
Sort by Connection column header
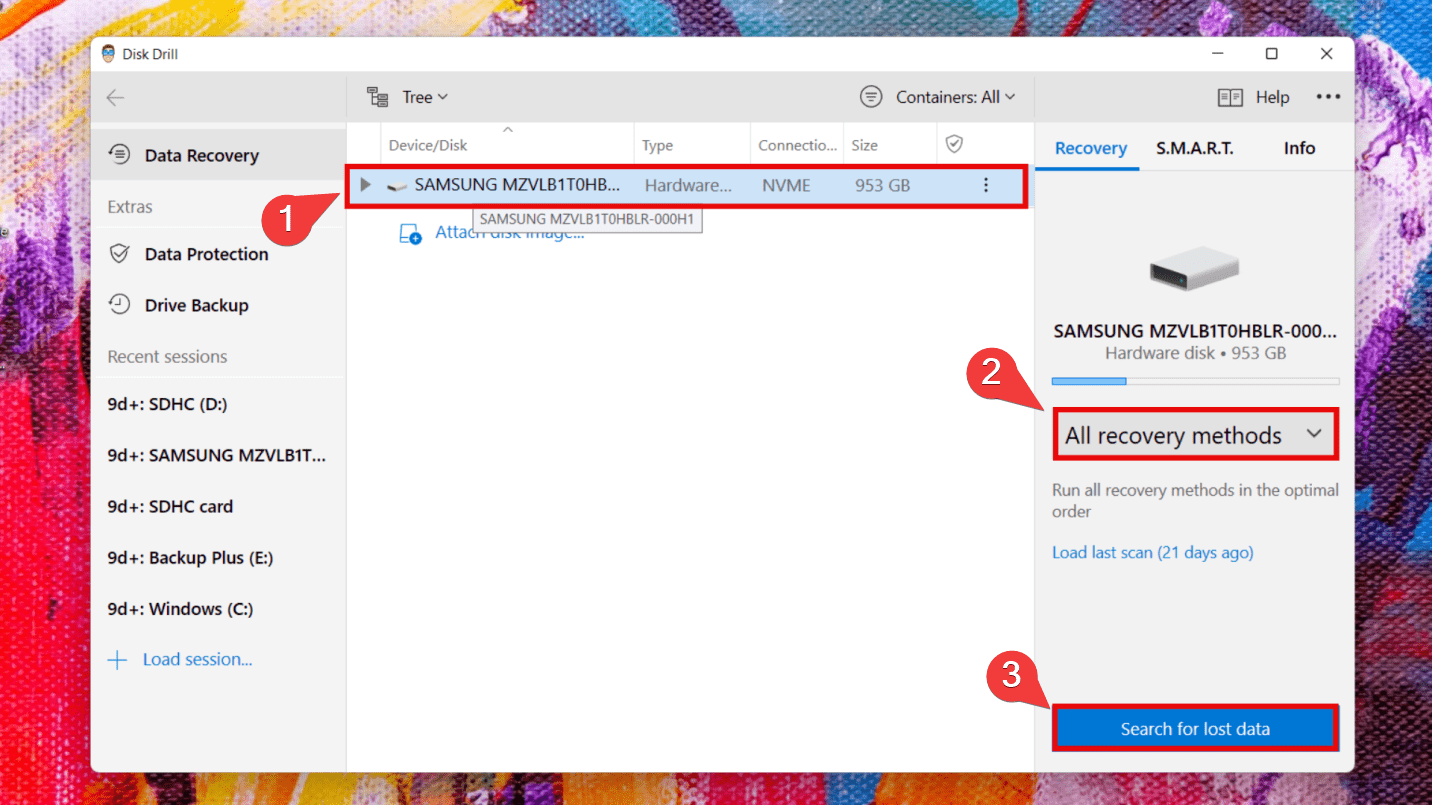(x=797, y=145)
